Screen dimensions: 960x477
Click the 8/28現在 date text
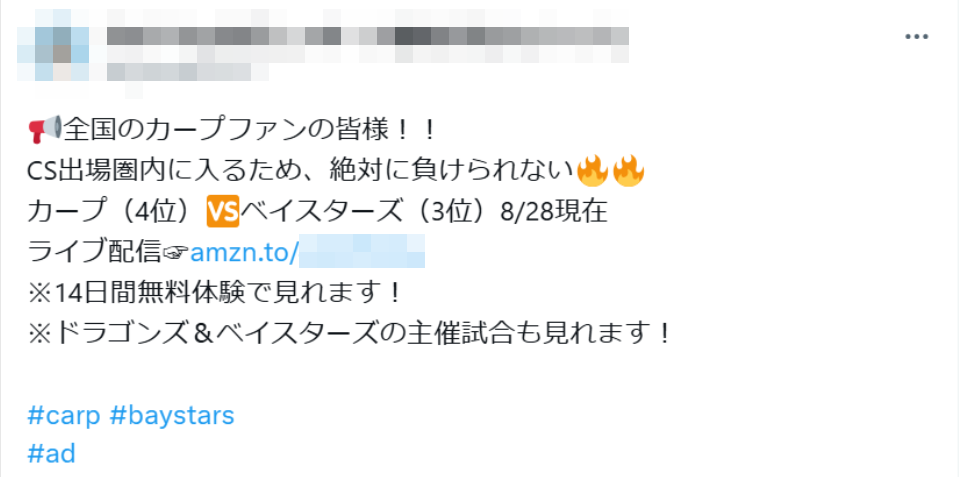[554, 211]
